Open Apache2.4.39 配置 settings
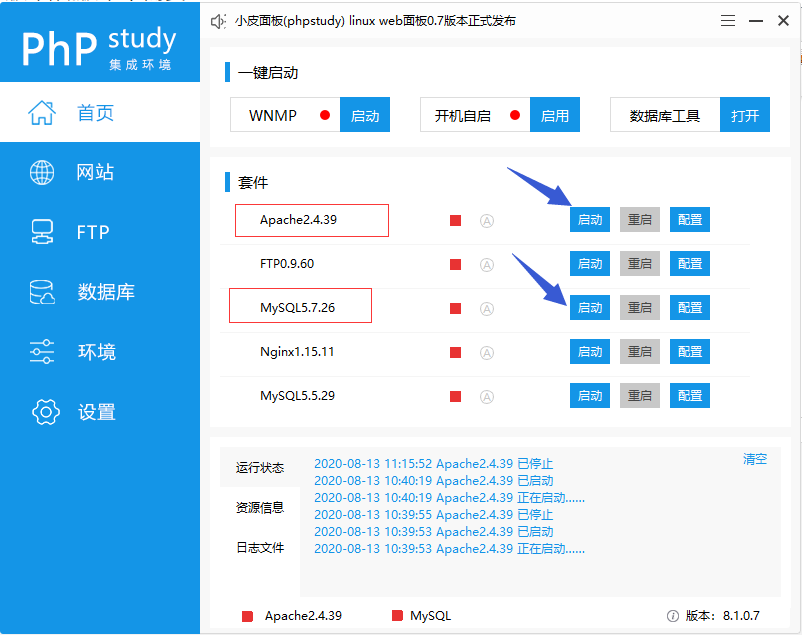 point(690,220)
